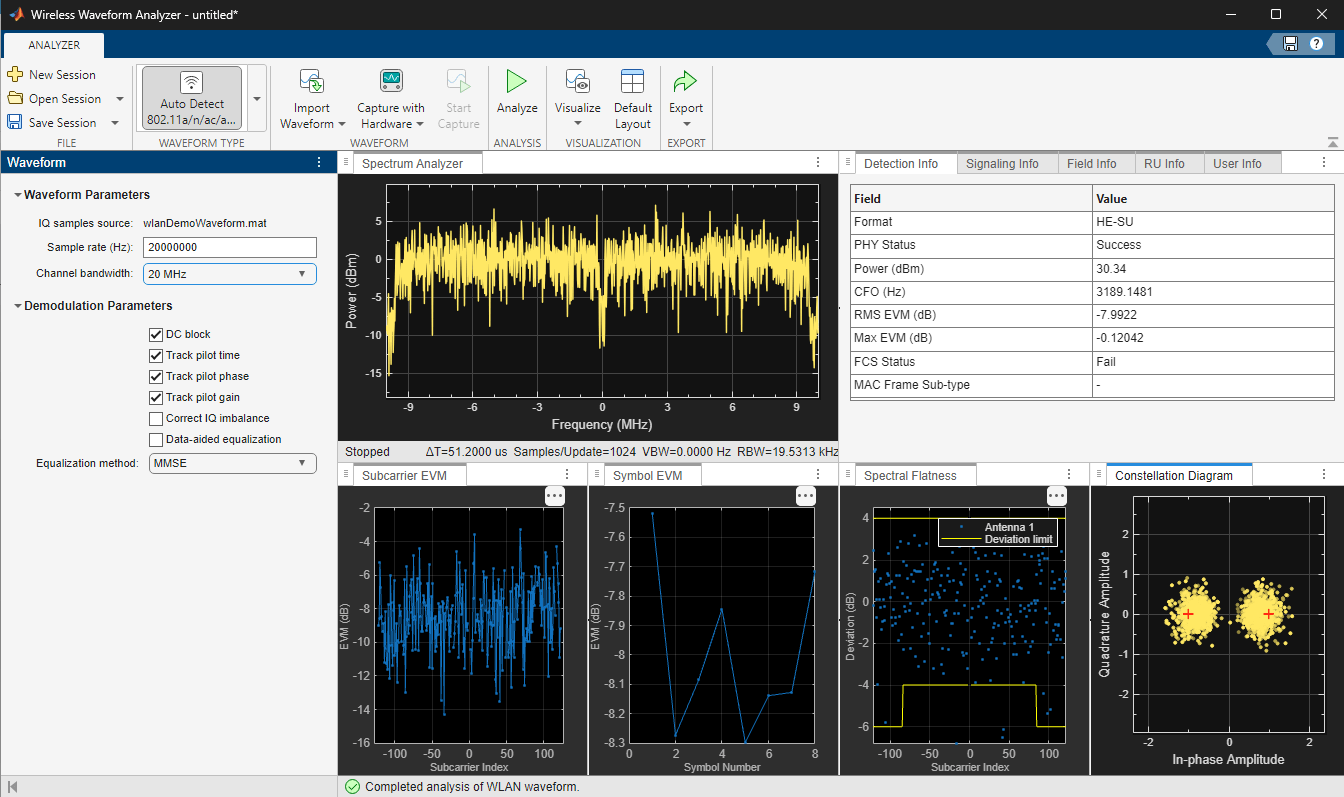Screen dimensions: 1344x797
Task: Select Auto Detect 802.11a/n/ac waveform type
Action: 191,97
